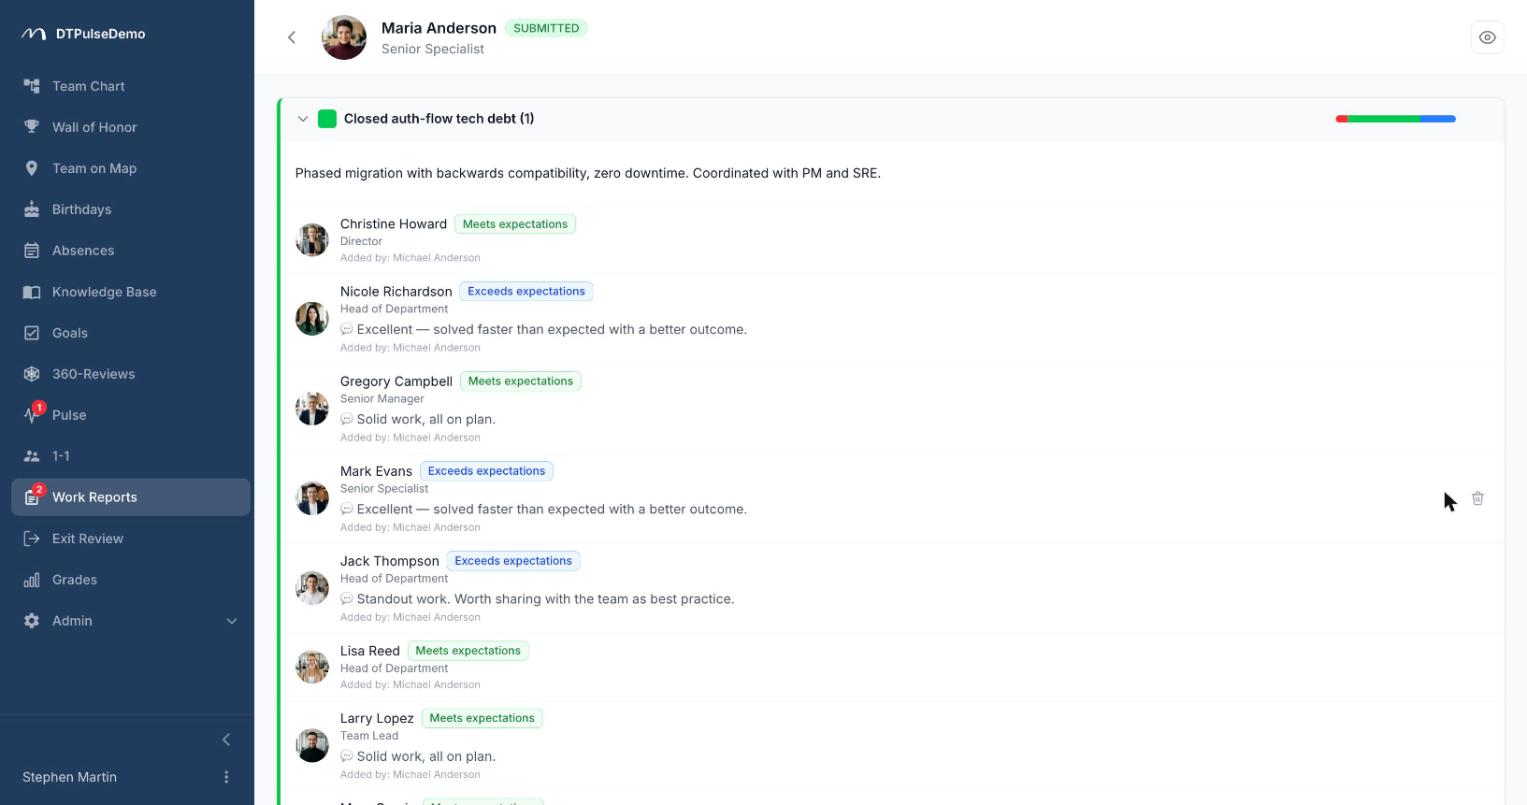
Task: Click Larry Lopez's Meets expectations badge
Action: point(482,718)
